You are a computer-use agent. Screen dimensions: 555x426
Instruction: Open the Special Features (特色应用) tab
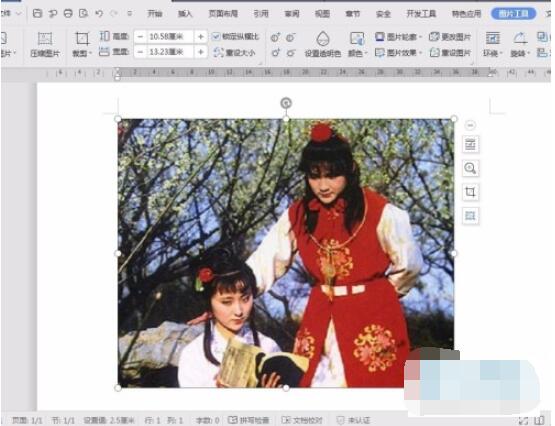click(467, 14)
